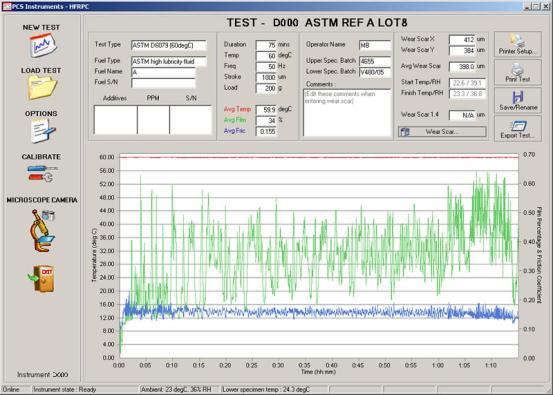The width and height of the screenshot is (553, 395).
Task: Click the Fuel Name input field
Action: click(x=163, y=72)
